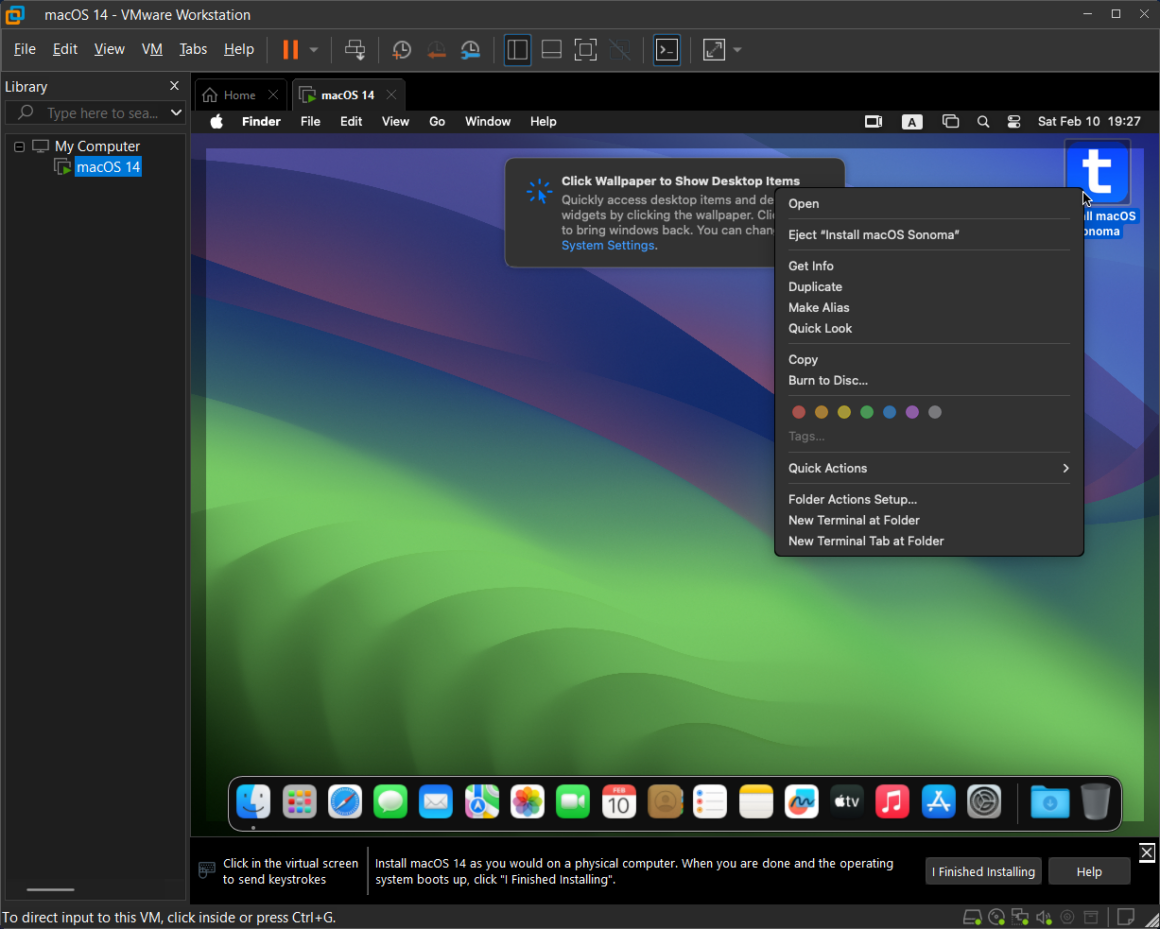
Task: Apply the purple tag color
Action: (912, 412)
